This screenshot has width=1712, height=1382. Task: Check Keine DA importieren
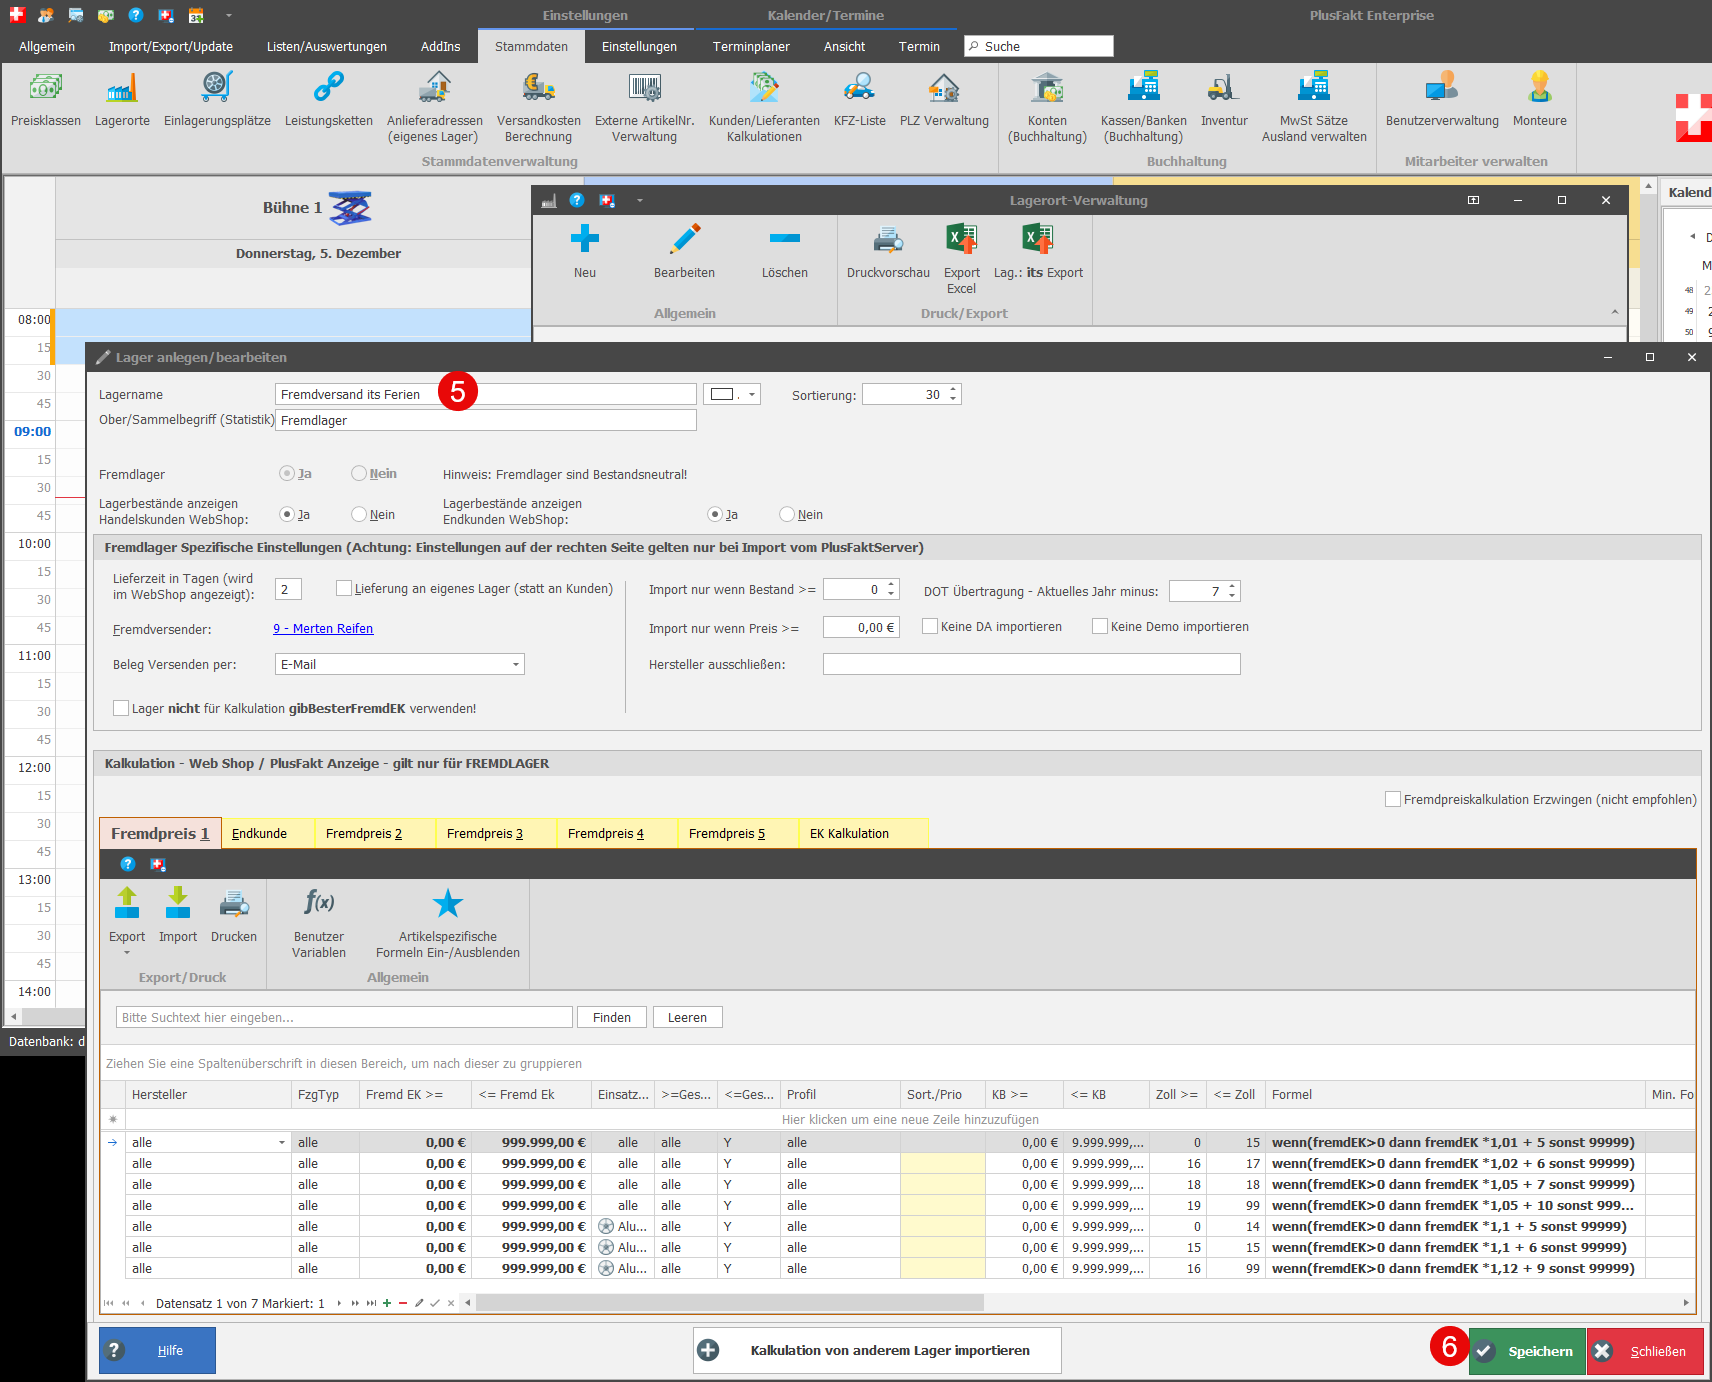coord(930,626)
